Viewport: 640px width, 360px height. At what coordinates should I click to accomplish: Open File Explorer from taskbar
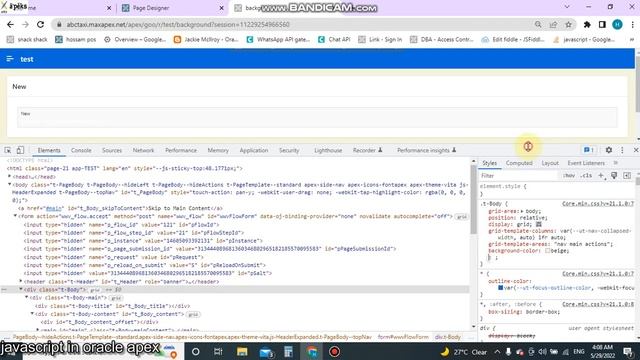coord(242,351)
